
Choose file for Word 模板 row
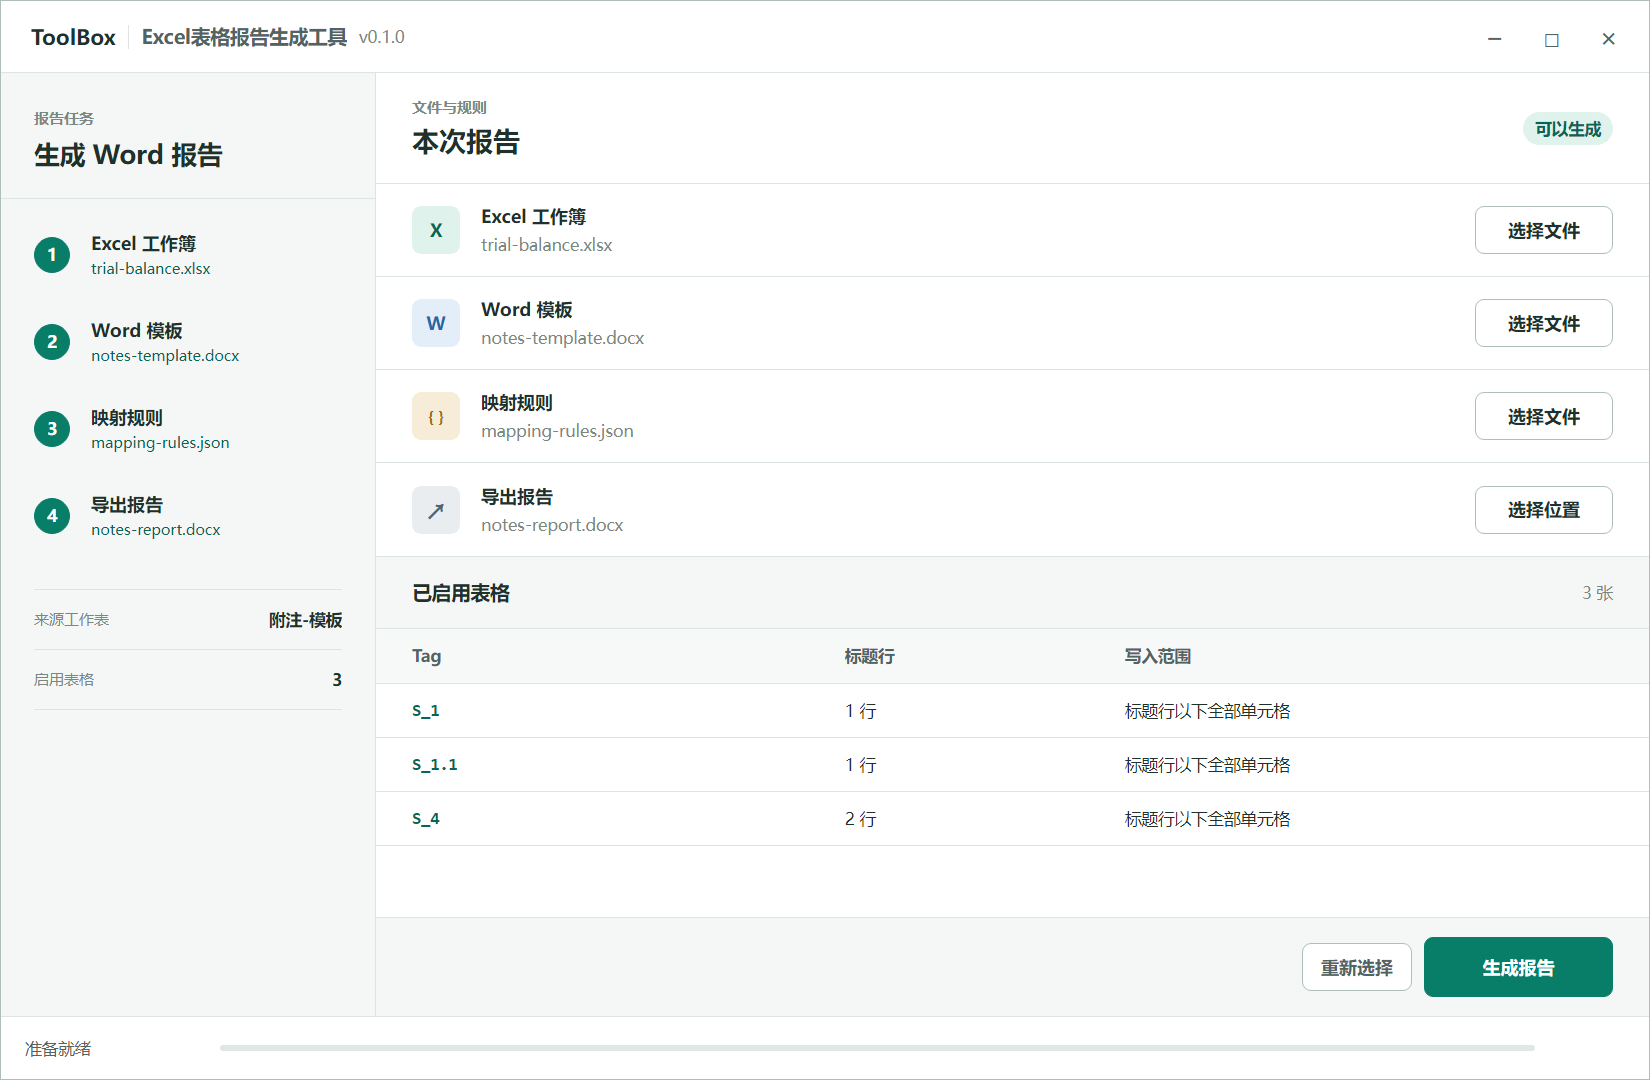(1543, 323)
